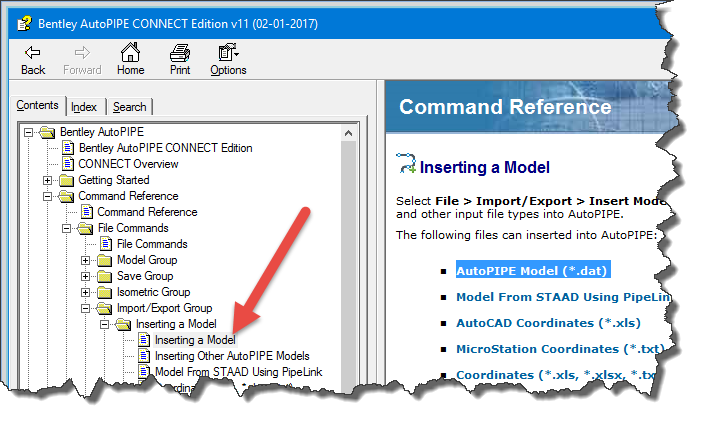This screenshot has width=701, height=421.
Task: Select Inserting Other AutoPIPE Models tree item
Action: [x=232, y=356]
